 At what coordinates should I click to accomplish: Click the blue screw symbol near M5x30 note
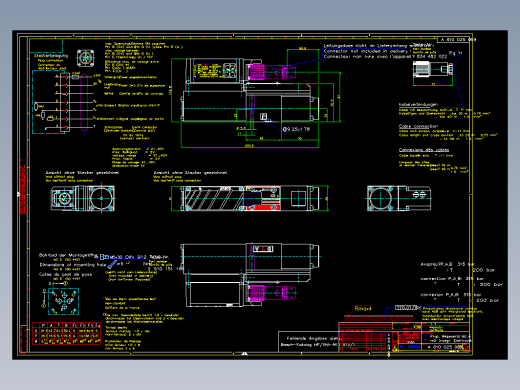pos(112,265)
